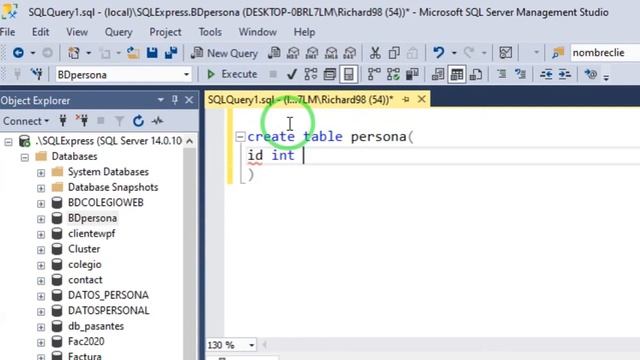This screenshot has width=640, height=360.
Task: Click the nombreclie search field
Action: [604, 53]
